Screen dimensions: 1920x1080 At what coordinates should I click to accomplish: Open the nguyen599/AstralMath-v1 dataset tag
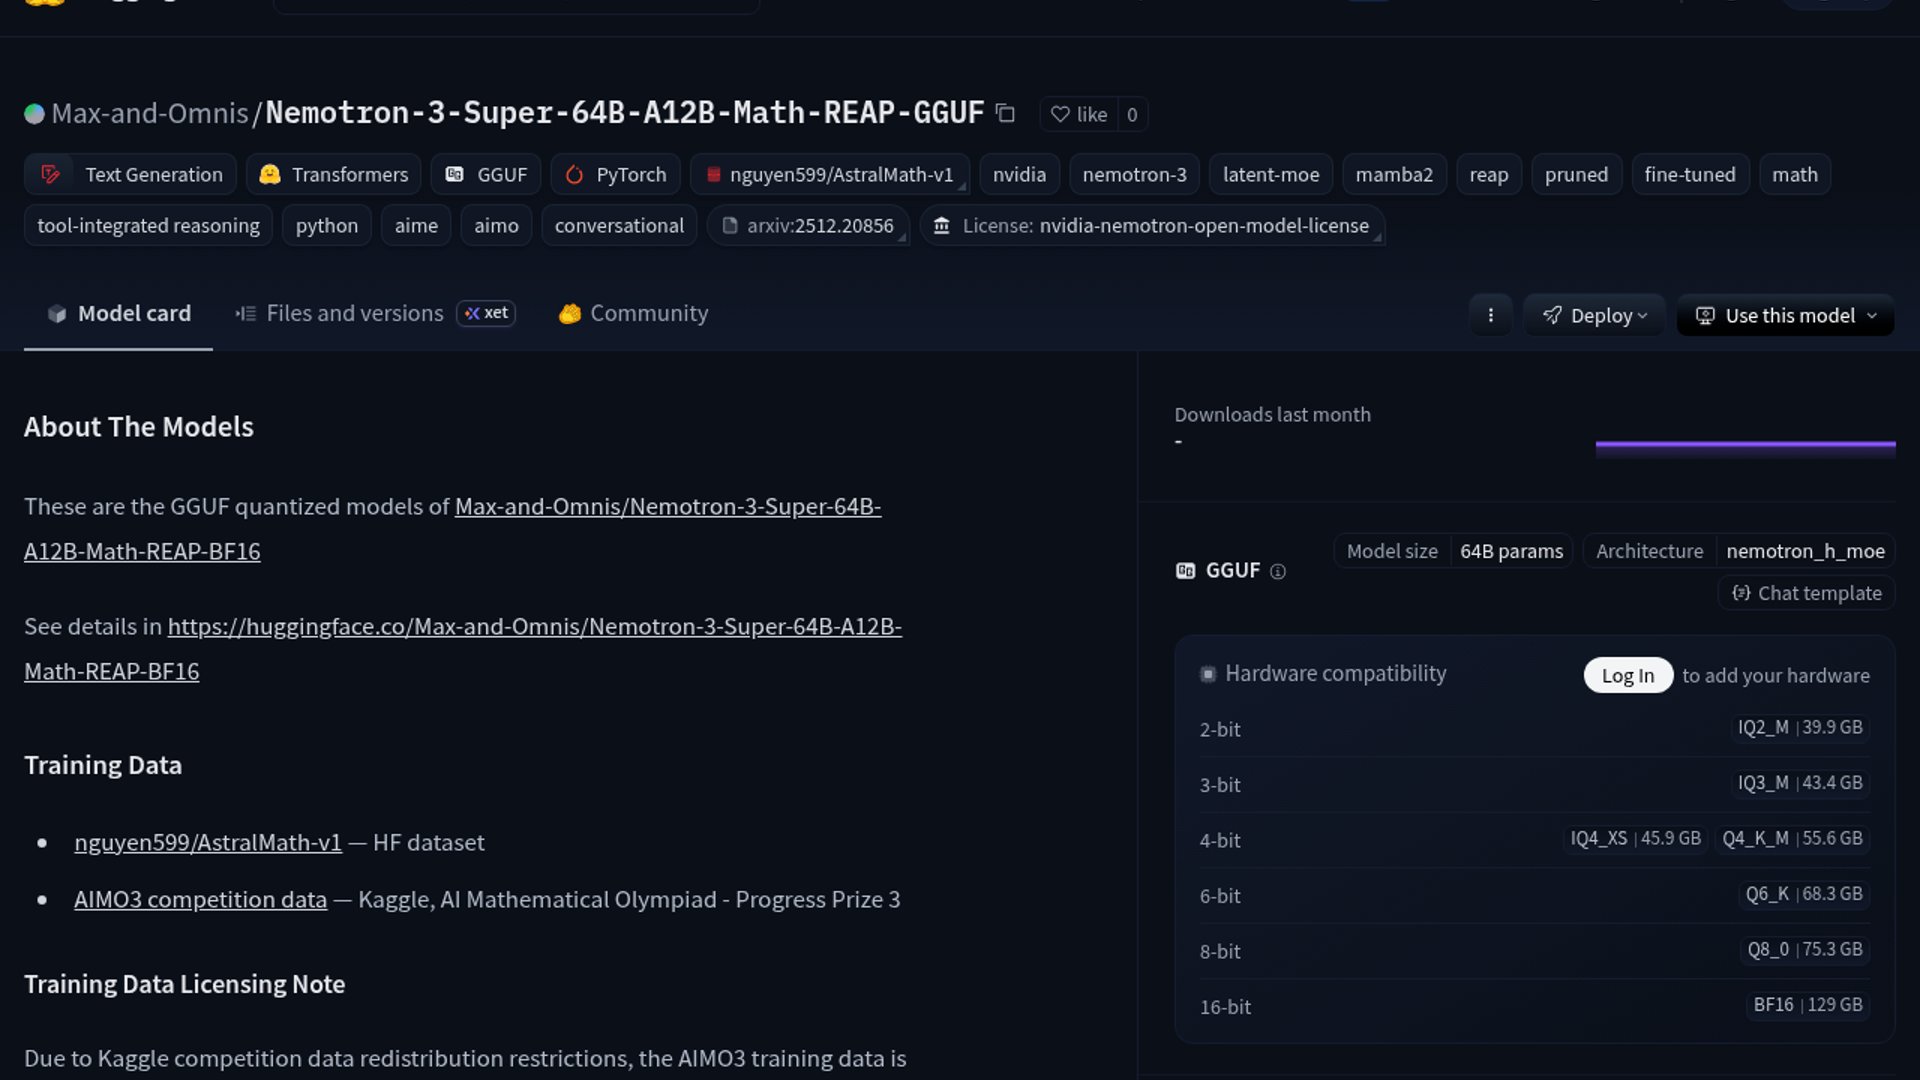[830, 174]
